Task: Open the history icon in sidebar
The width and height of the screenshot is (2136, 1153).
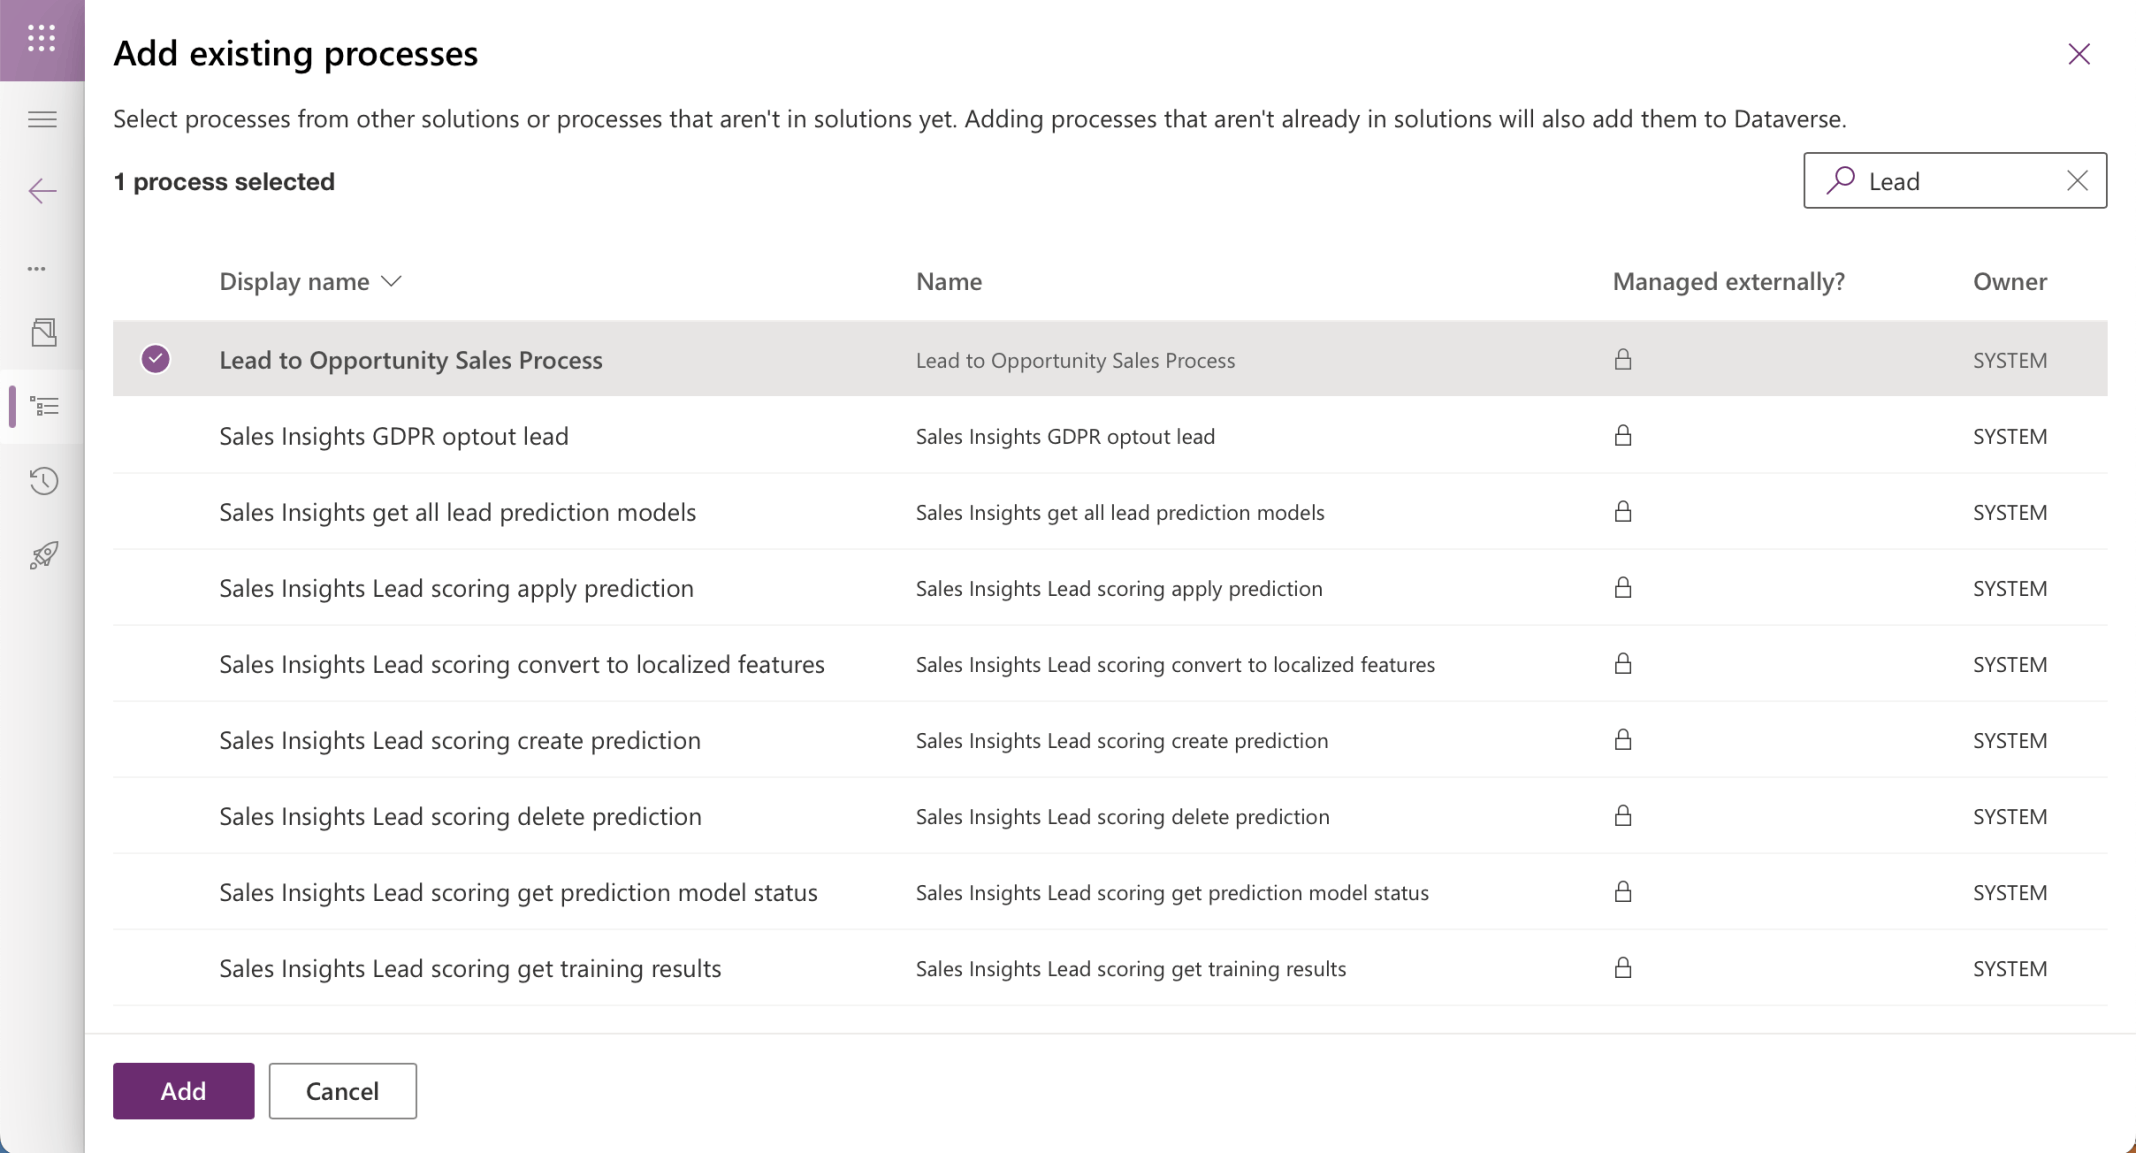Action: (x=43, y=481)
